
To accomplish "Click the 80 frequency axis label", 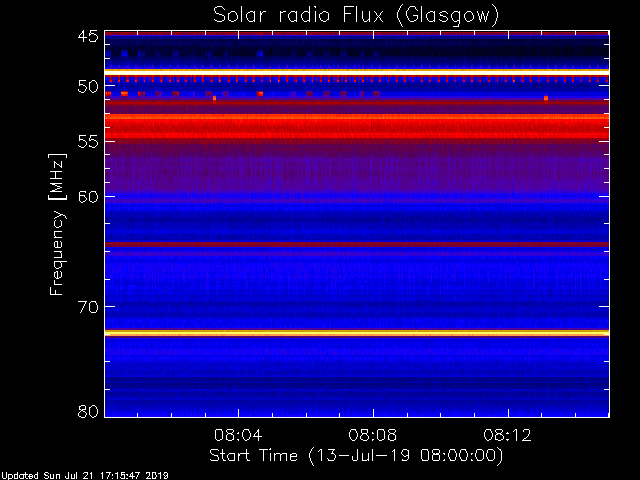I will click(88, 411).
